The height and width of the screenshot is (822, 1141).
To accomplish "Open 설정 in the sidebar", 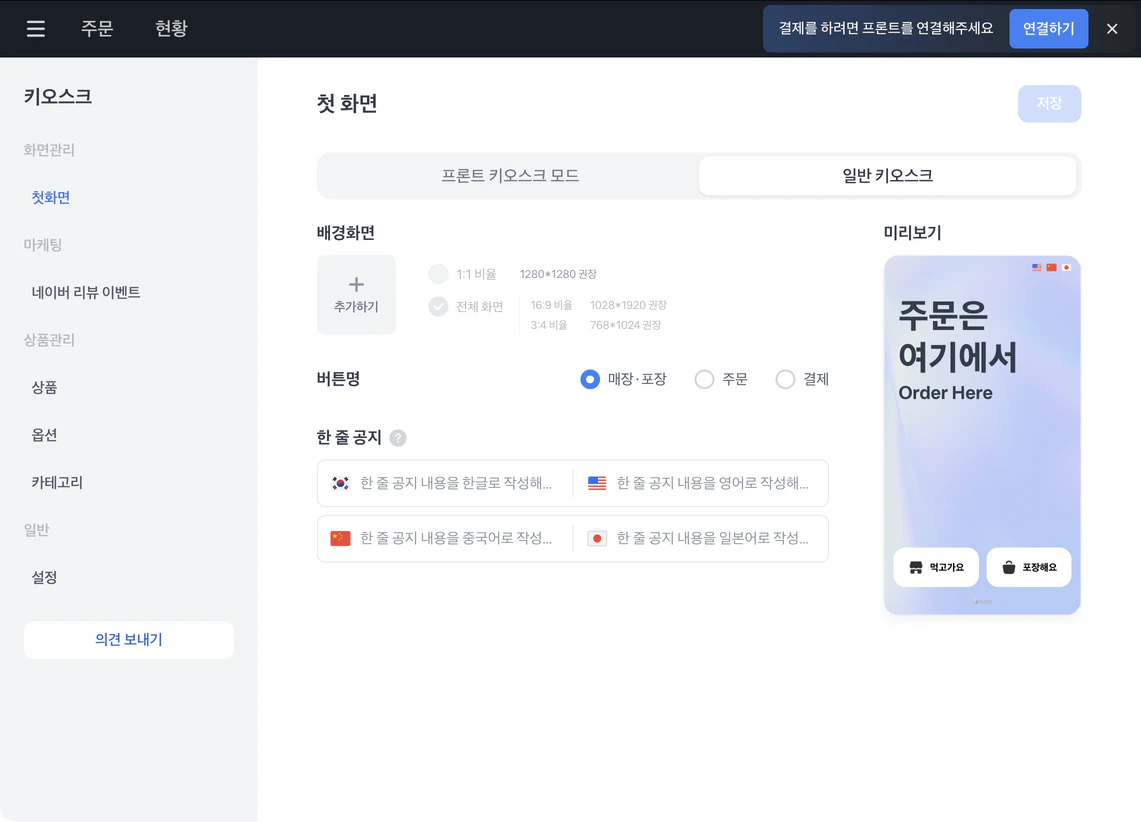I will [x=44, y=578].
